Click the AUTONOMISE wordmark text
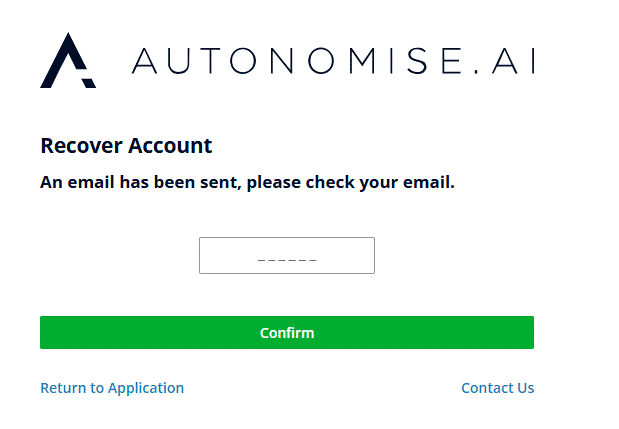Image resolution: width=619 pixels, height=429 pixels. point(298,61)
